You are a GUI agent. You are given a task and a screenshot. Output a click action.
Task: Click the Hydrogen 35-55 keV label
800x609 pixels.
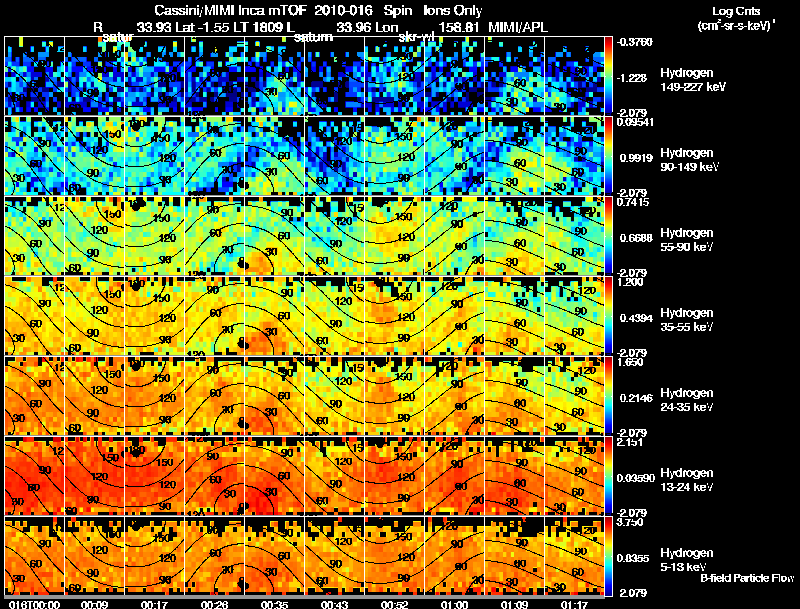(686, 320)
